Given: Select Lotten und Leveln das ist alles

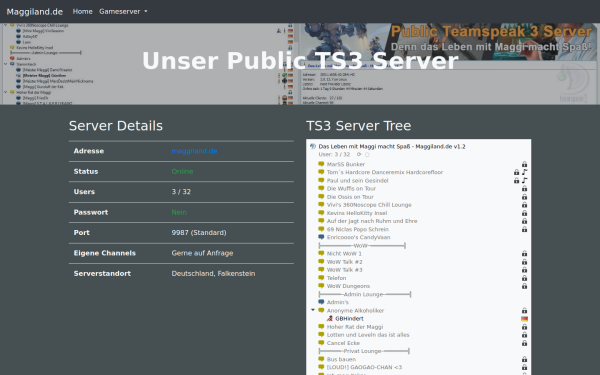Looking at the screenshot, I should pos(368,335).
